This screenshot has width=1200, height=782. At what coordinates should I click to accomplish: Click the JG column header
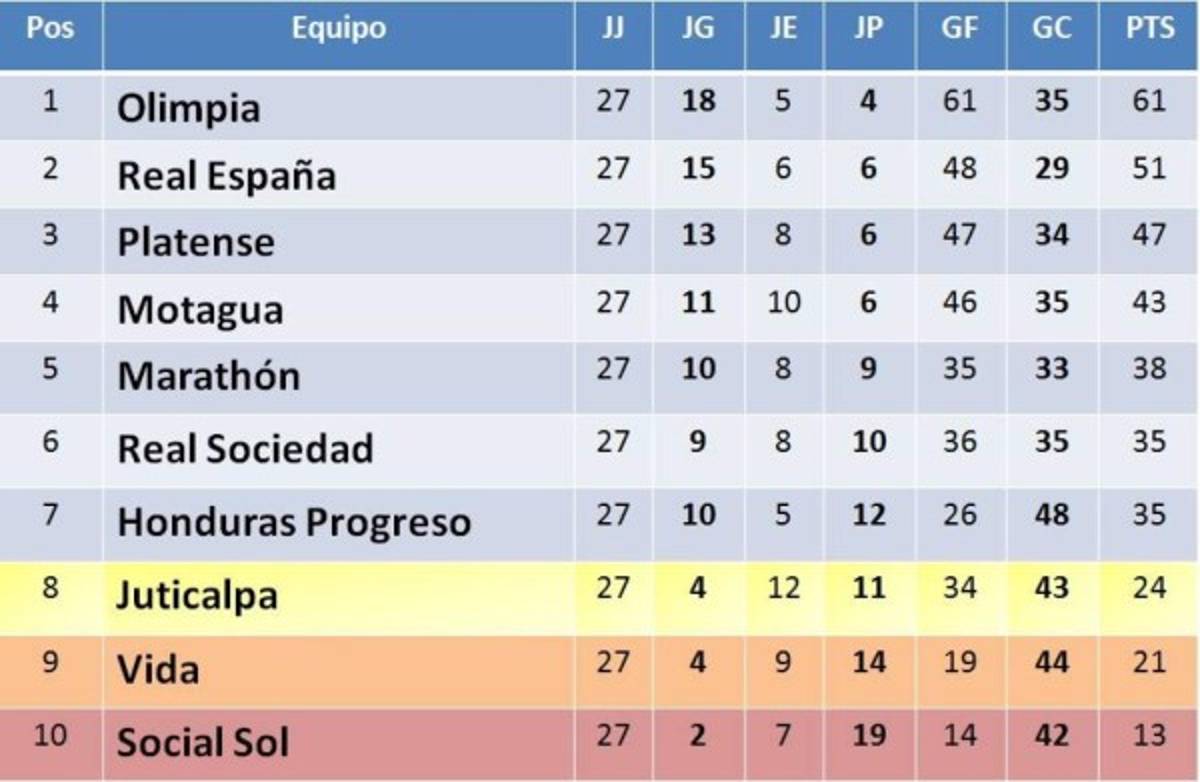pyautogui.click(x=698, y=29)
